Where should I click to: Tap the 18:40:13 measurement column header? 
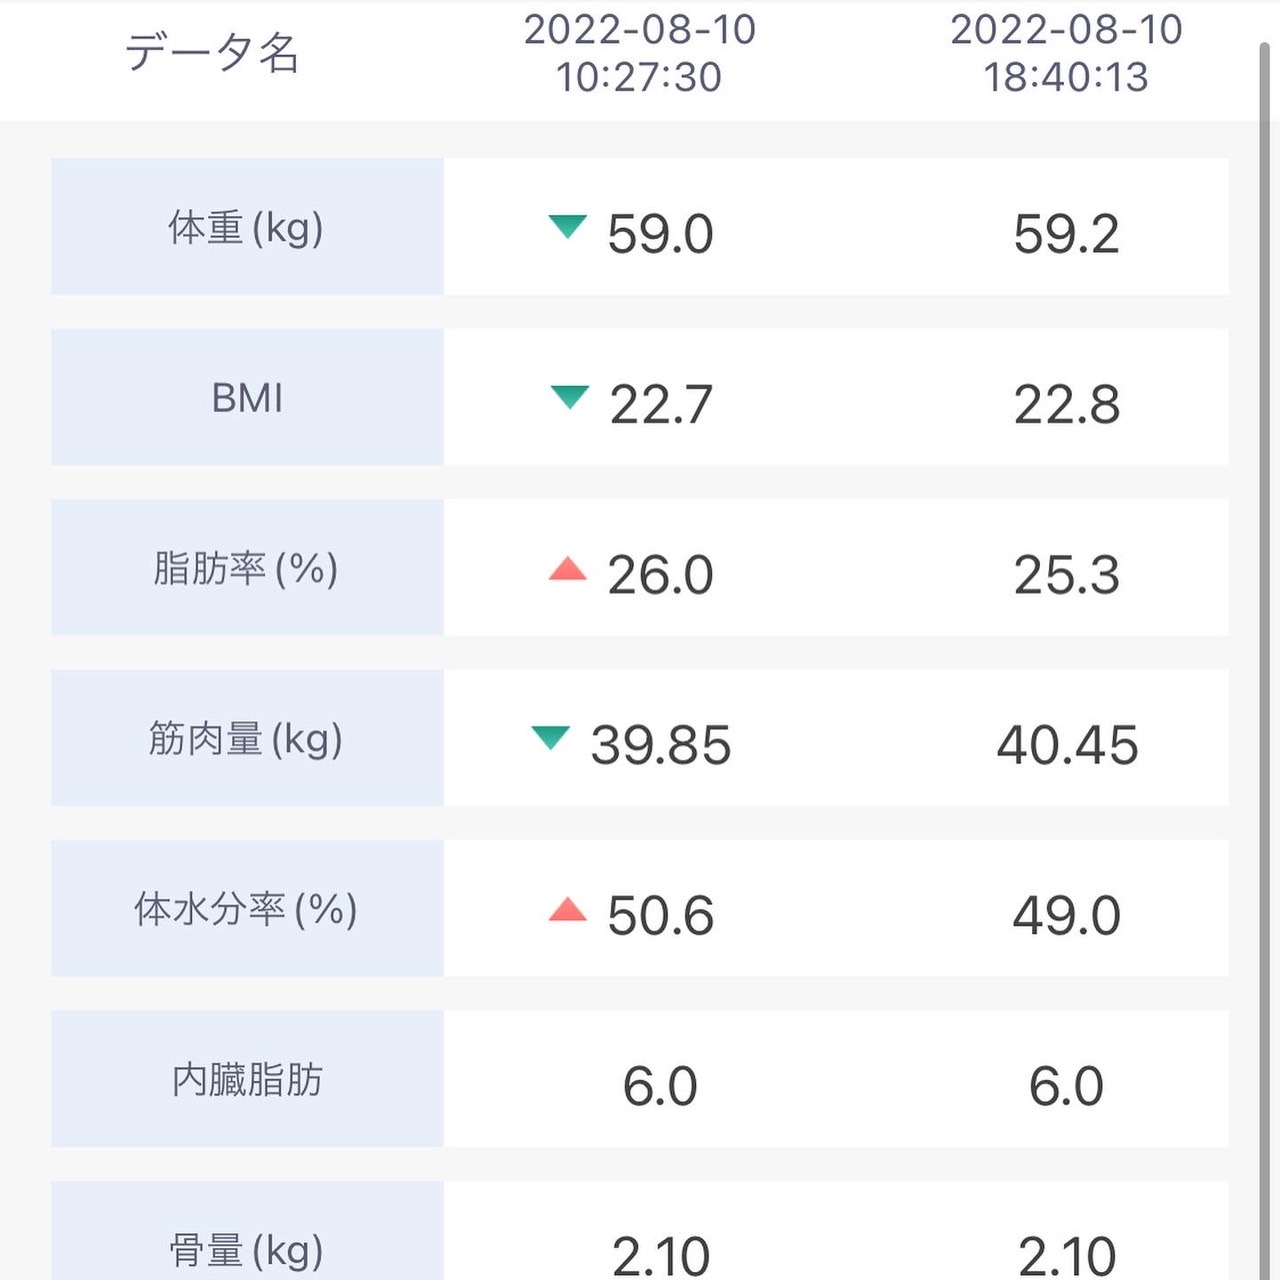(1066, 53)
